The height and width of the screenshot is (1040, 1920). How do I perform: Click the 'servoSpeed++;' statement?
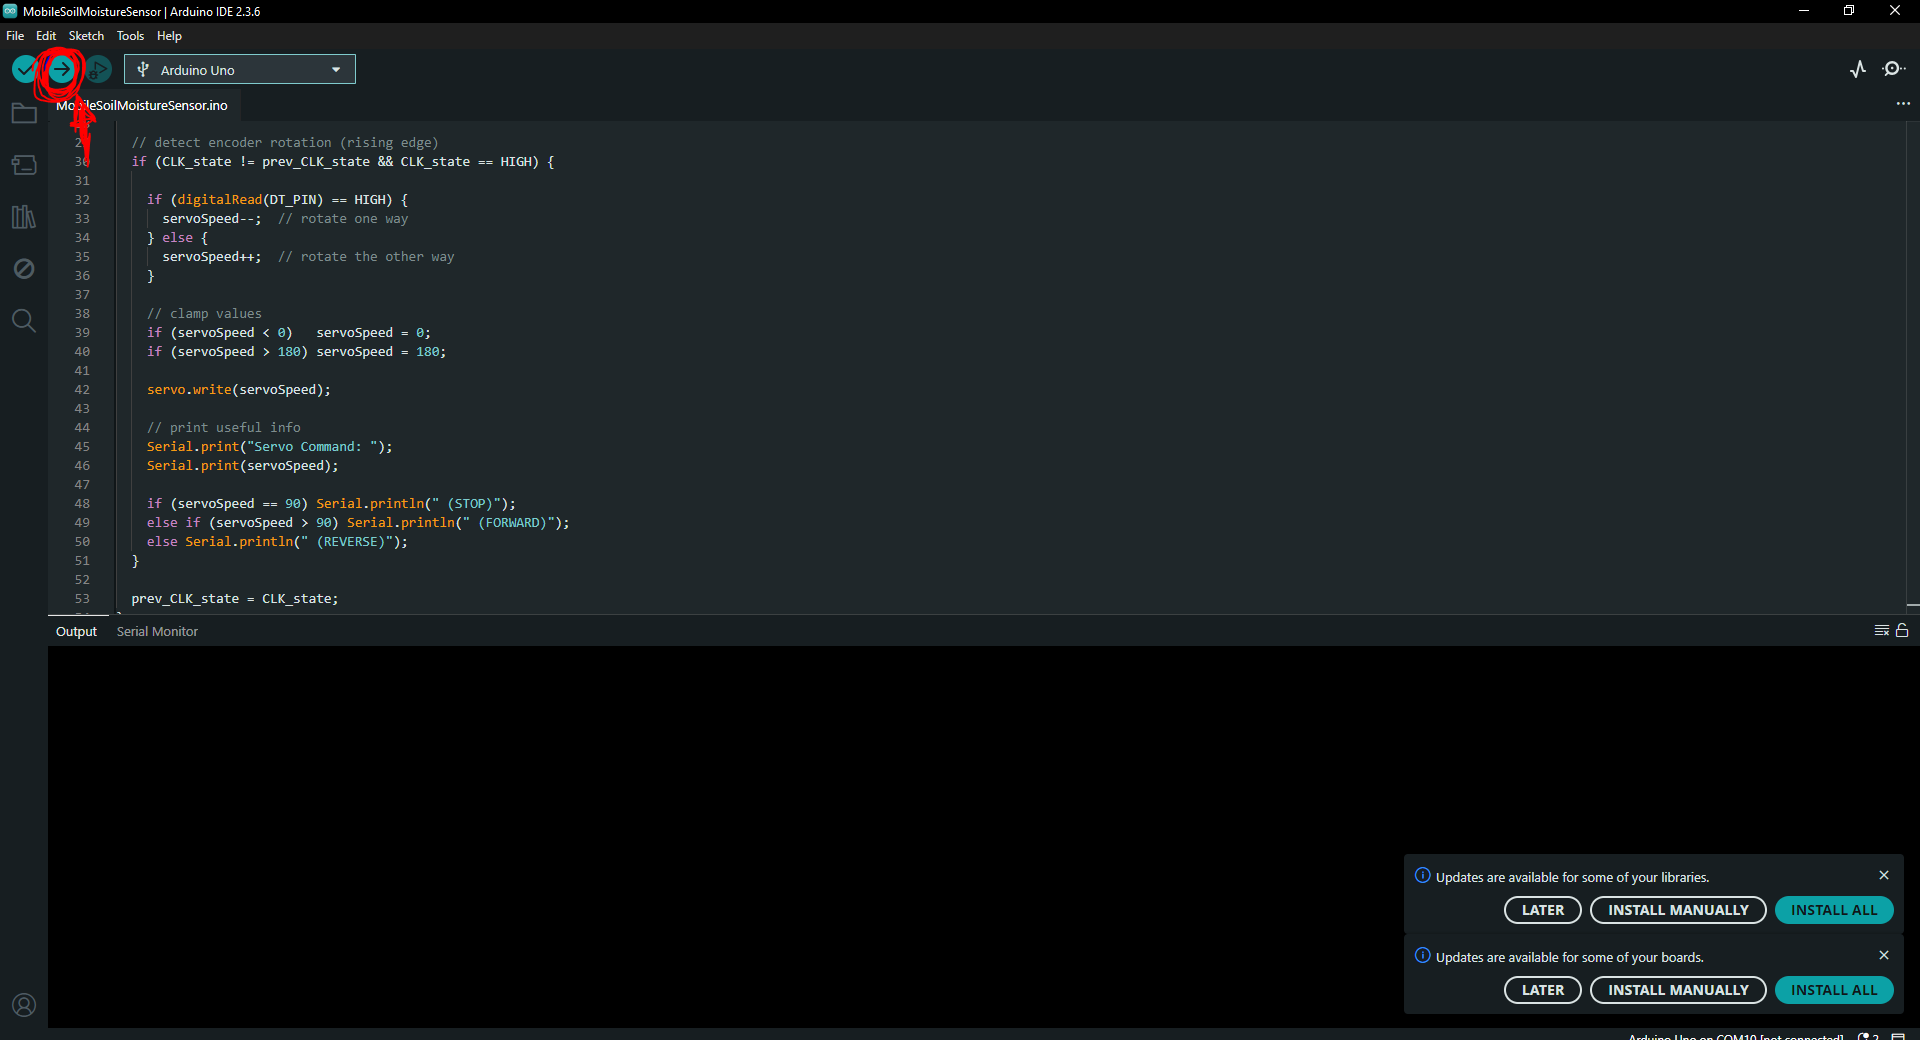(x=212, y=257)
